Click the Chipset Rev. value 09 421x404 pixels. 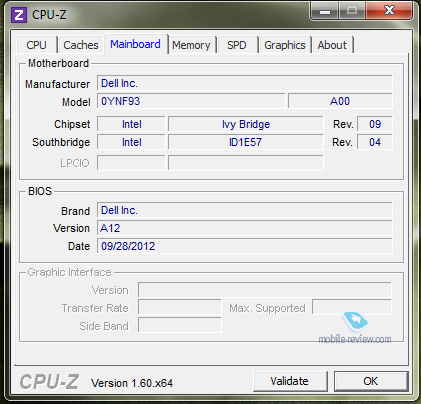(375, 124)
